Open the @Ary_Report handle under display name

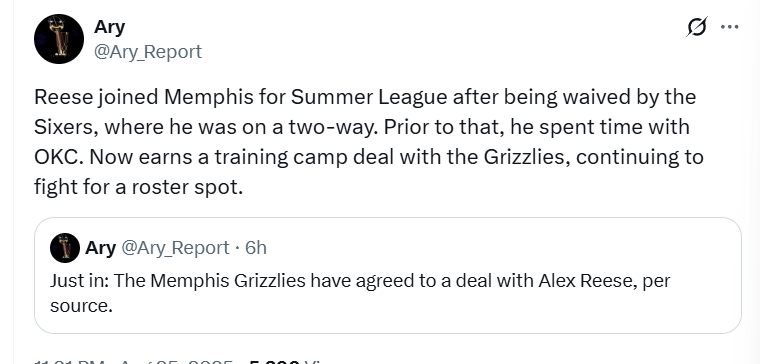[148, 51]
